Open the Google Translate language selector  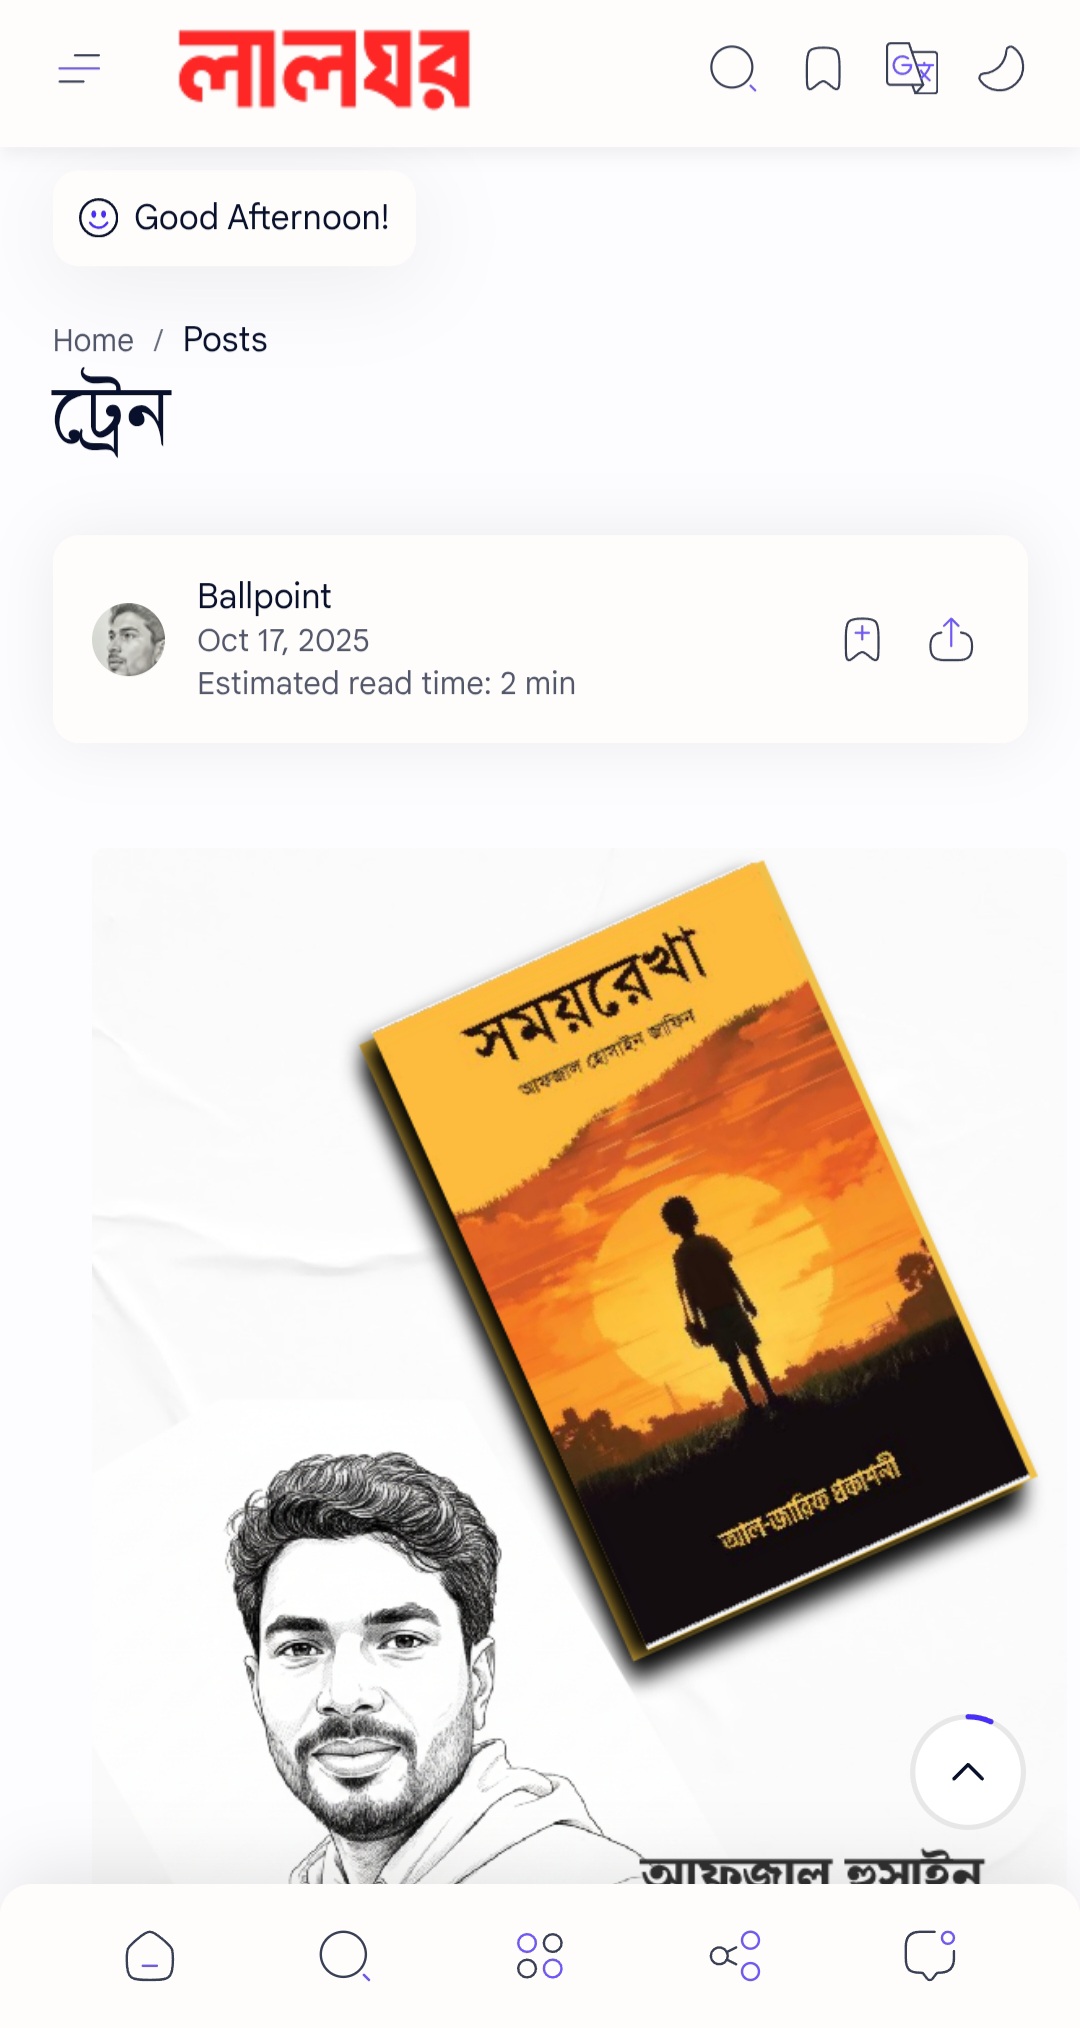point(912,68)
